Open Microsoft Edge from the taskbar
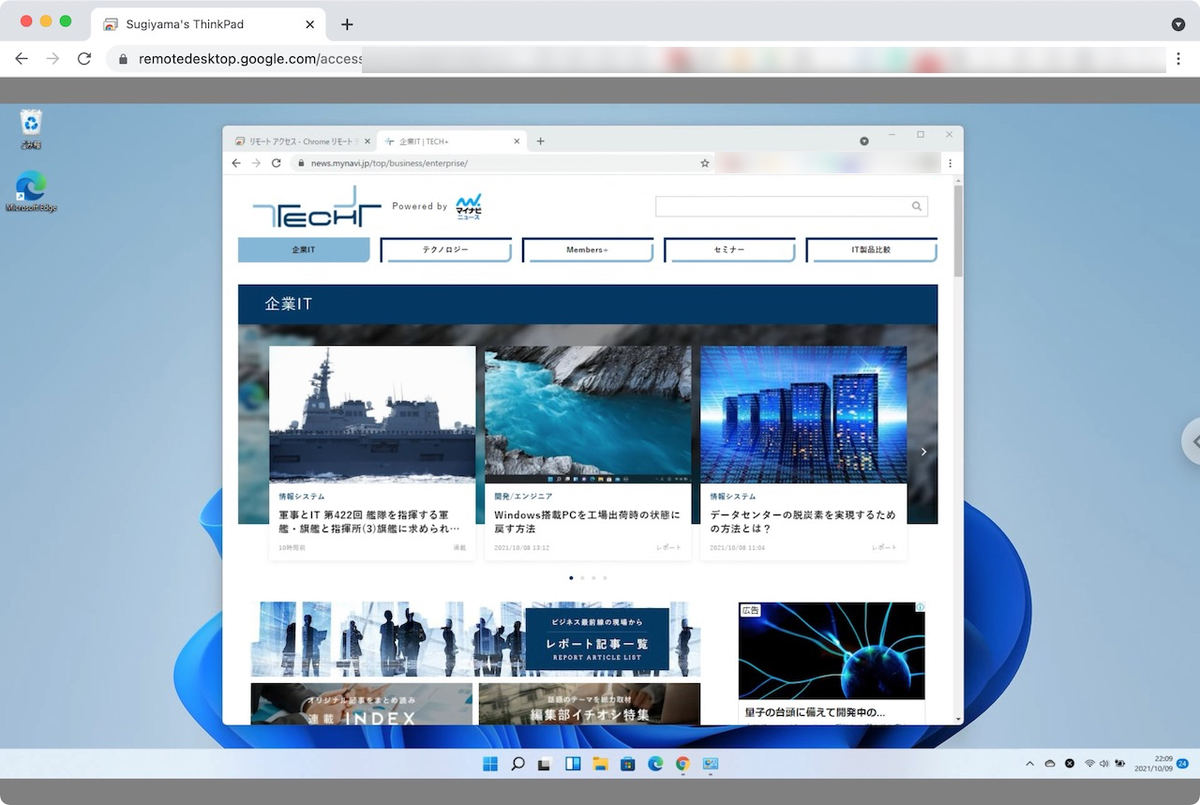This screenshot has height=805, width=1200. pyautogui.click(x=655, y=764)
